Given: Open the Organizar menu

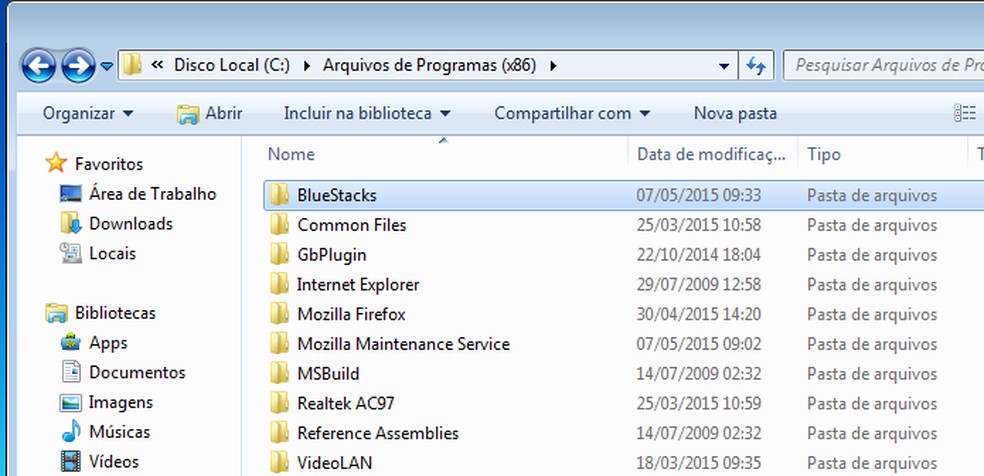Looking at the screenshot, I should [88, 114].
